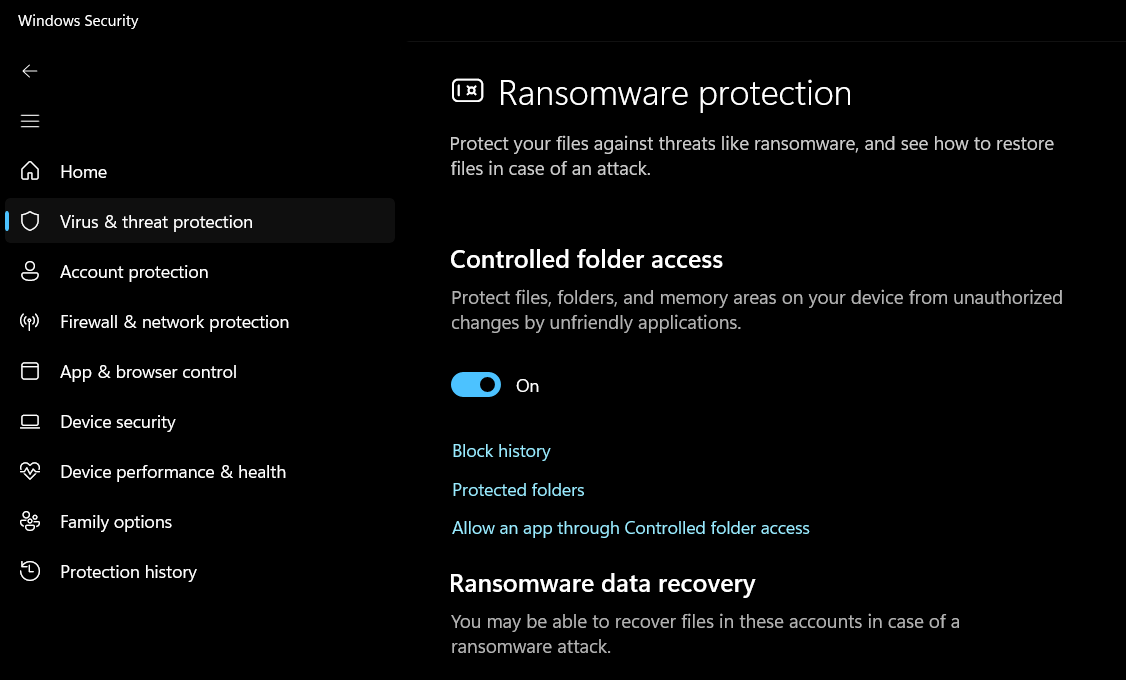Viewport: 1126px width, 680px height.
Task: Select the Device security laptop icon
Action: pyautogui.click(x=30, y=421)
